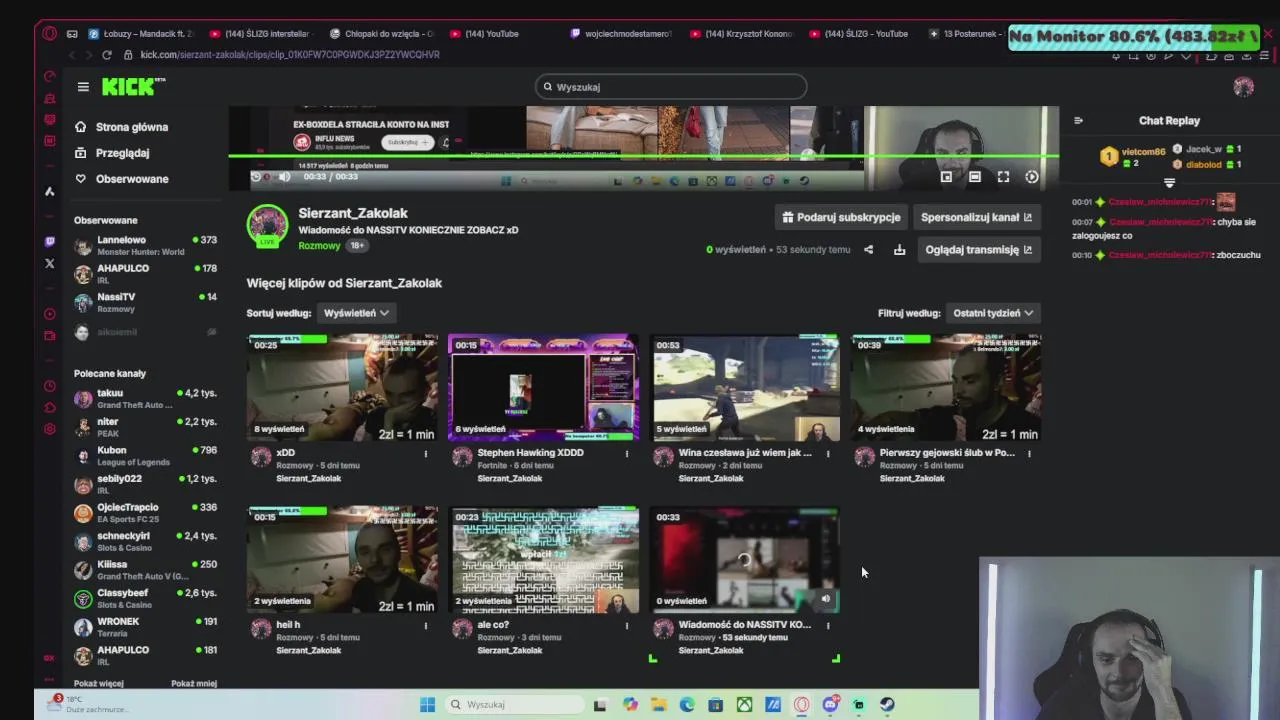Open options menu for Stephen Hawking clip
Viewport: 1280px width, 720px height.
click(x=627, y=454)
